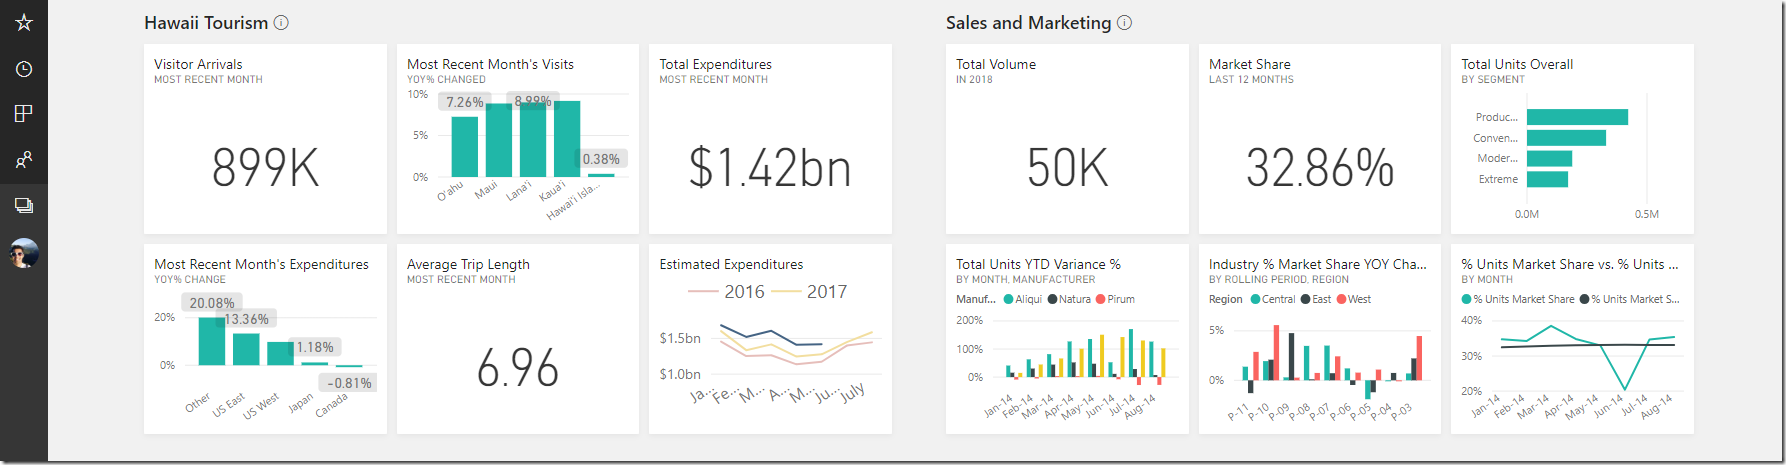Open the Apps icon in sidebar
1786x465 pixels.
pos(24,113)
